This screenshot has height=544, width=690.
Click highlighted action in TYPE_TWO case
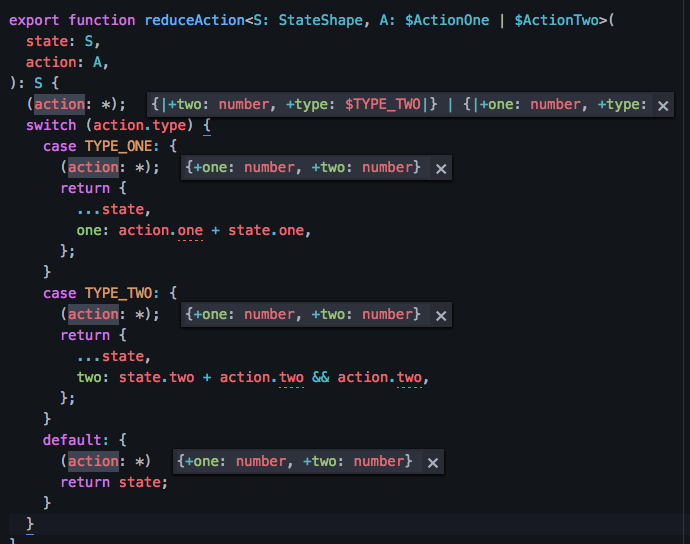coord(93,314)
